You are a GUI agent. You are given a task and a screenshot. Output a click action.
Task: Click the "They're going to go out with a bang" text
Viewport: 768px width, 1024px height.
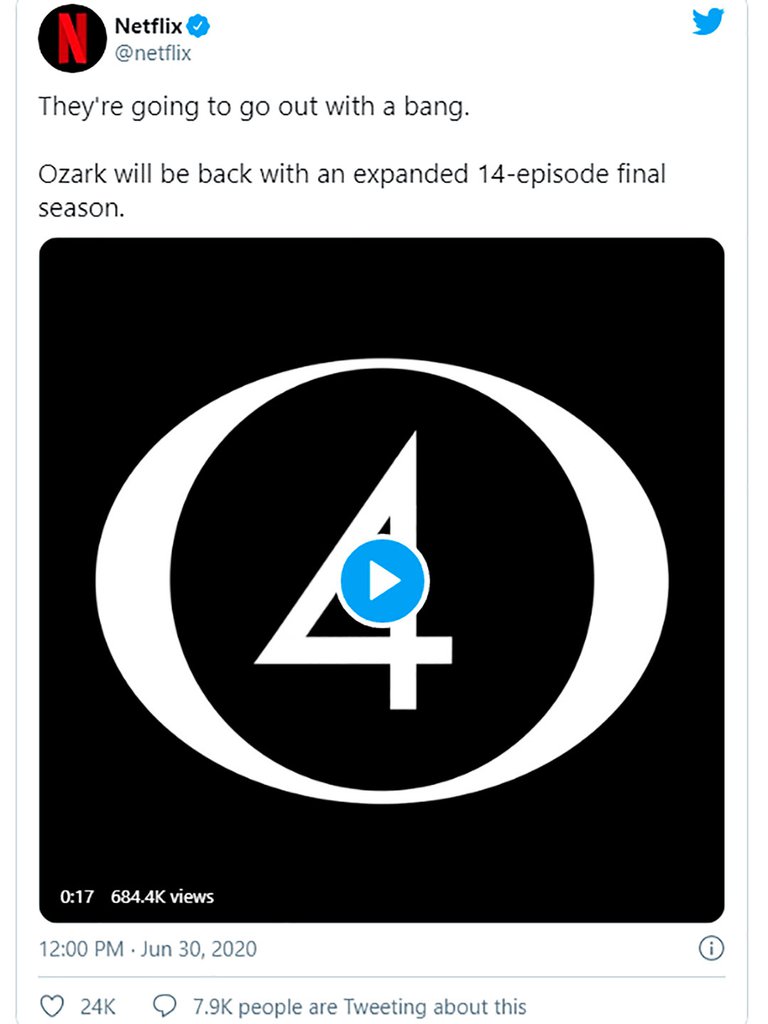253,107
